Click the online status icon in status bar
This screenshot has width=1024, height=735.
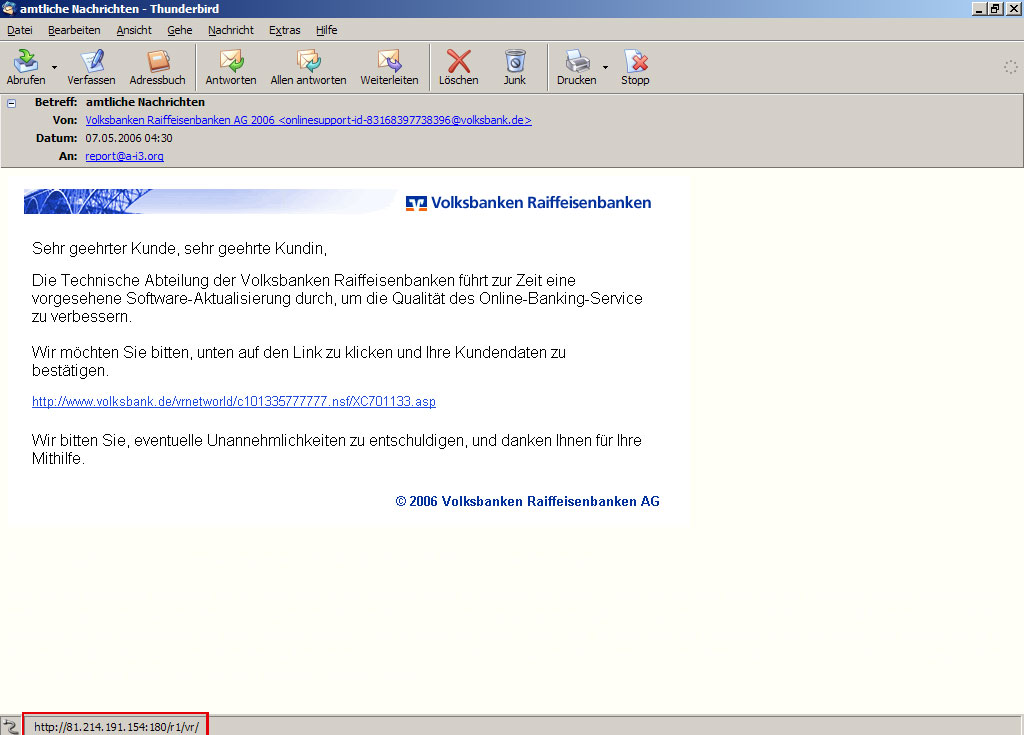tap(10, 727)
